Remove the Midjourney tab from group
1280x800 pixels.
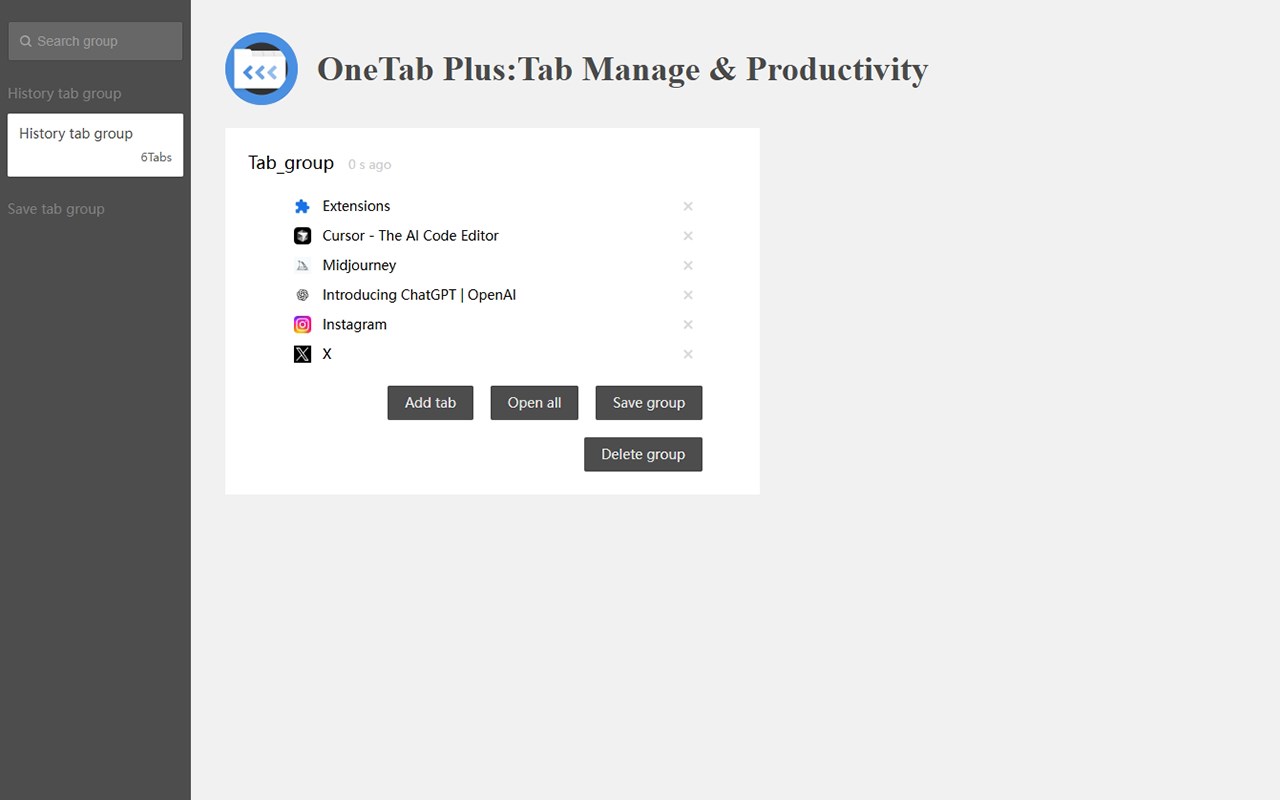[x=688, y=265]
